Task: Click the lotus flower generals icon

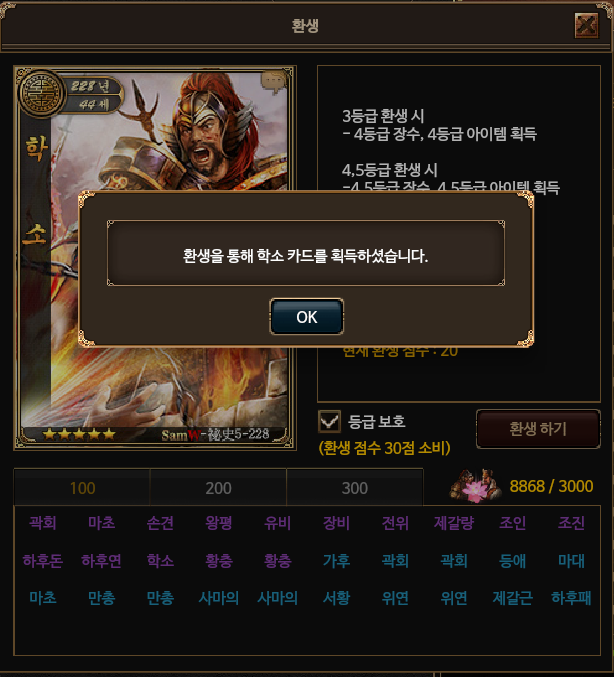Action: [475, 486]
